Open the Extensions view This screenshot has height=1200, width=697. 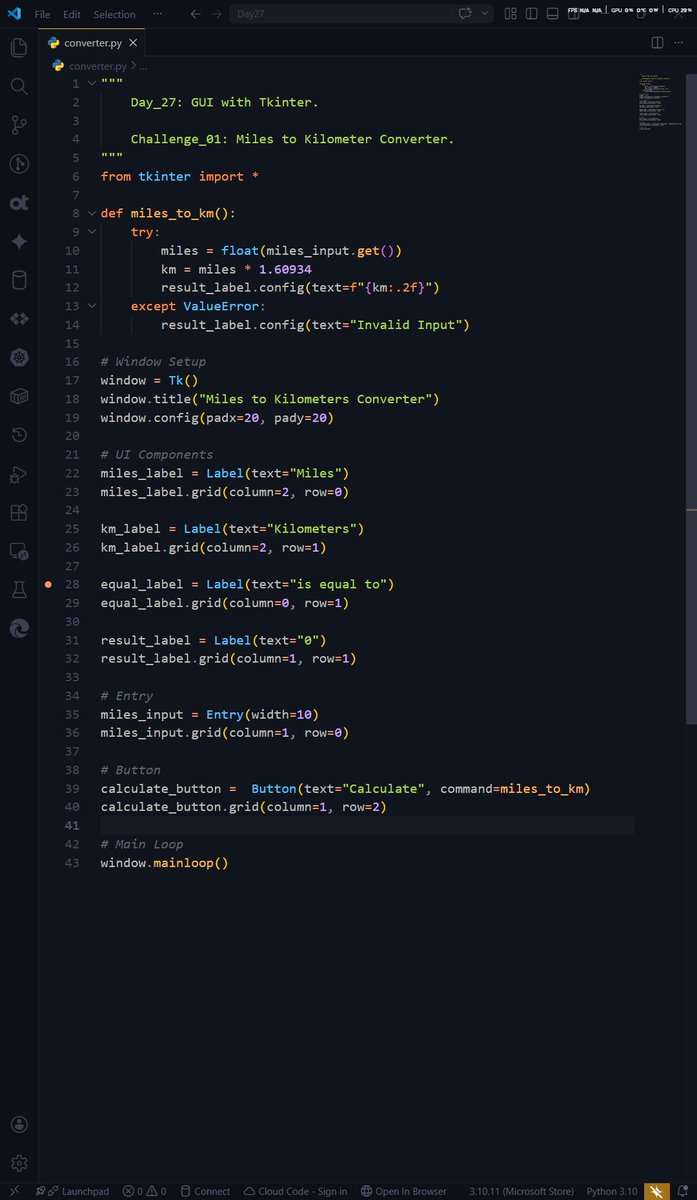pos(18,512)
